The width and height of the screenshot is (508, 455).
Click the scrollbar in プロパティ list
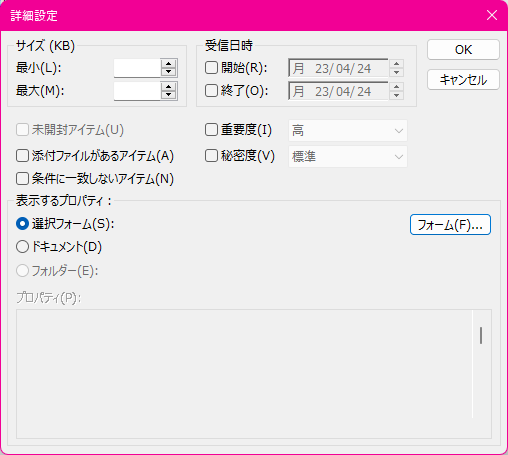[x=481, y=335]
